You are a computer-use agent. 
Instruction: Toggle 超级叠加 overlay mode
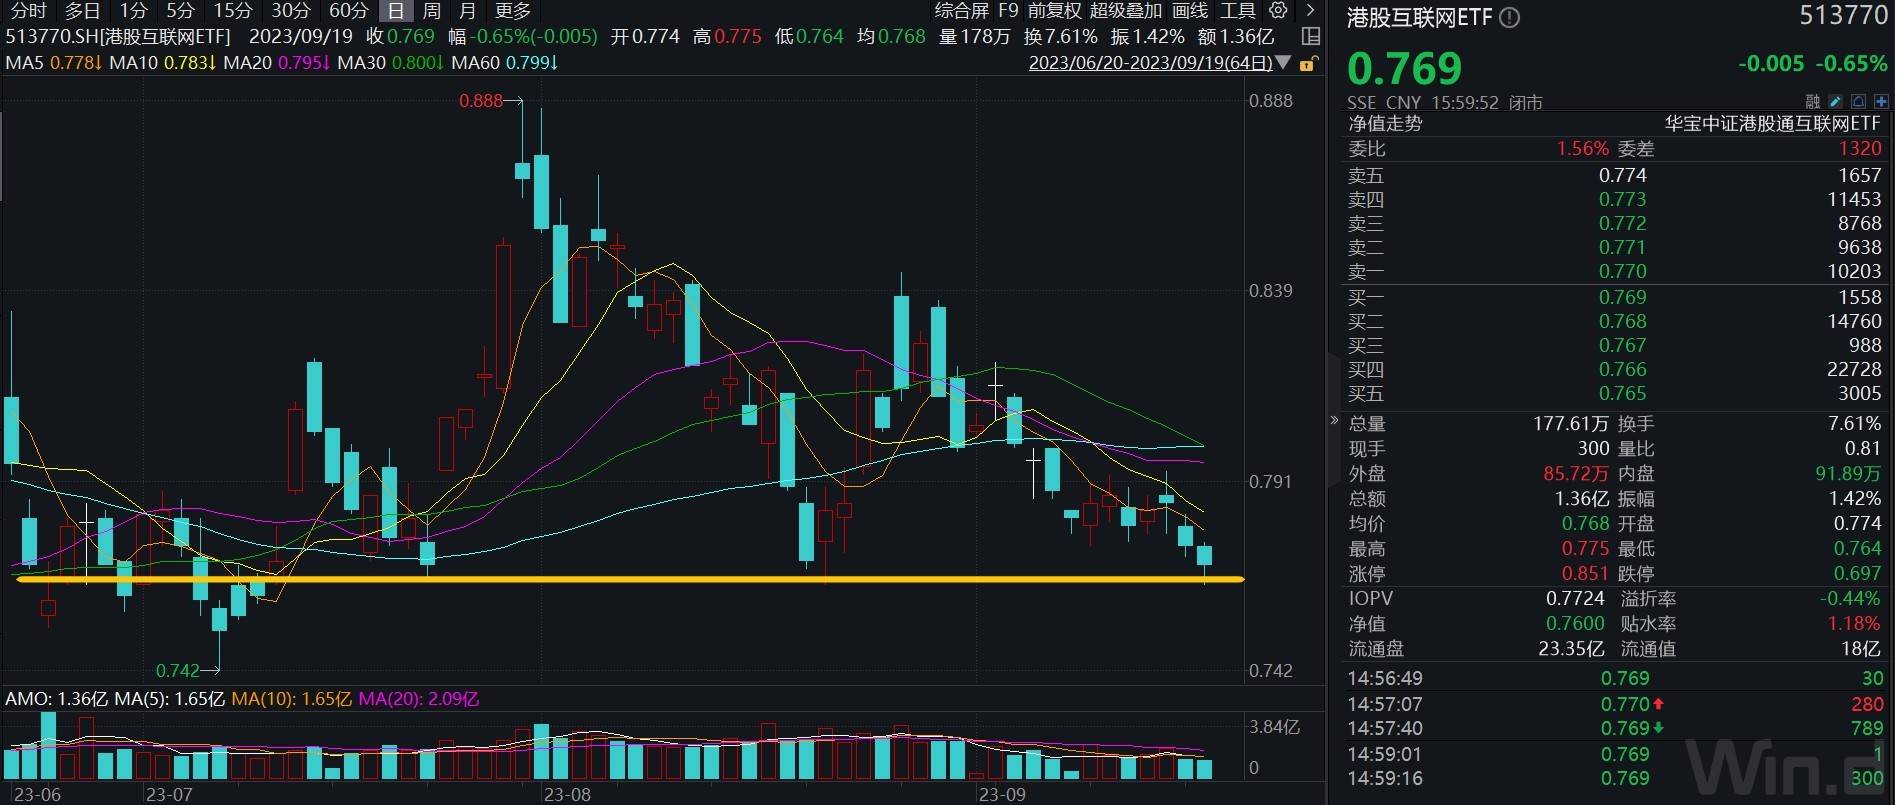(x=1125, y=10)
